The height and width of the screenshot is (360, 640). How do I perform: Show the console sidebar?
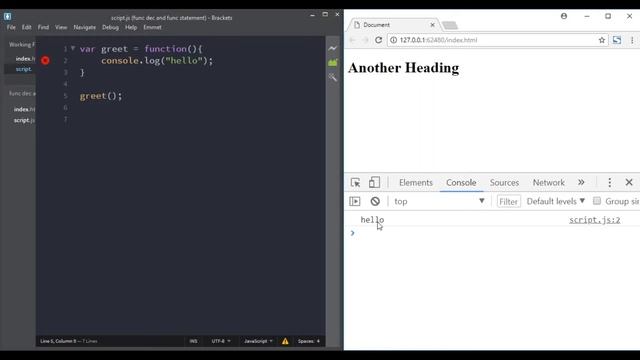tap(355, 201)
